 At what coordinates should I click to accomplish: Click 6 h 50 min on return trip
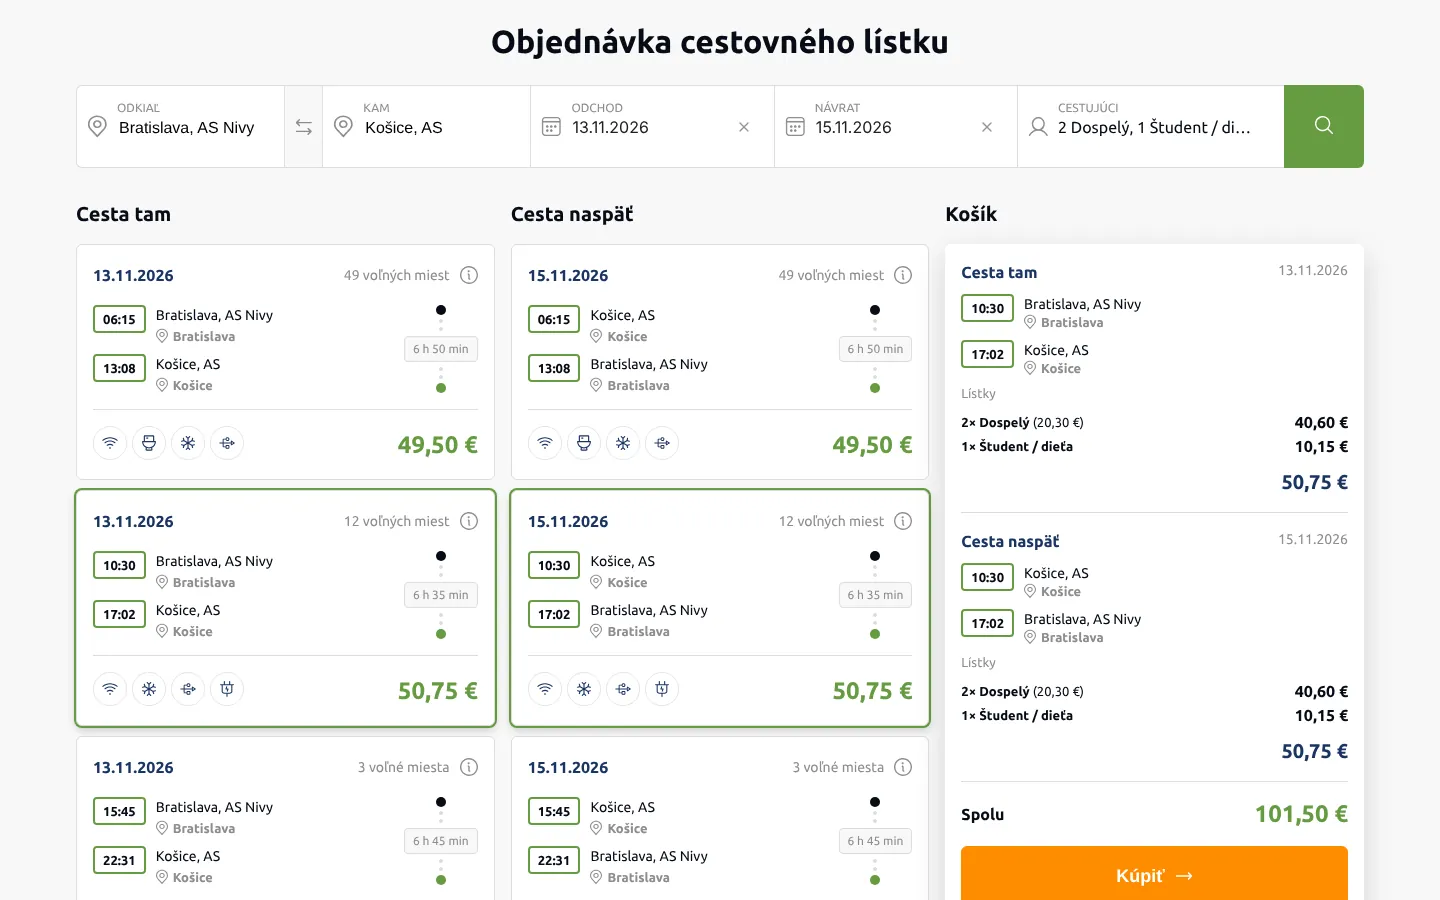pyautogui.click(x=875, y=349)
